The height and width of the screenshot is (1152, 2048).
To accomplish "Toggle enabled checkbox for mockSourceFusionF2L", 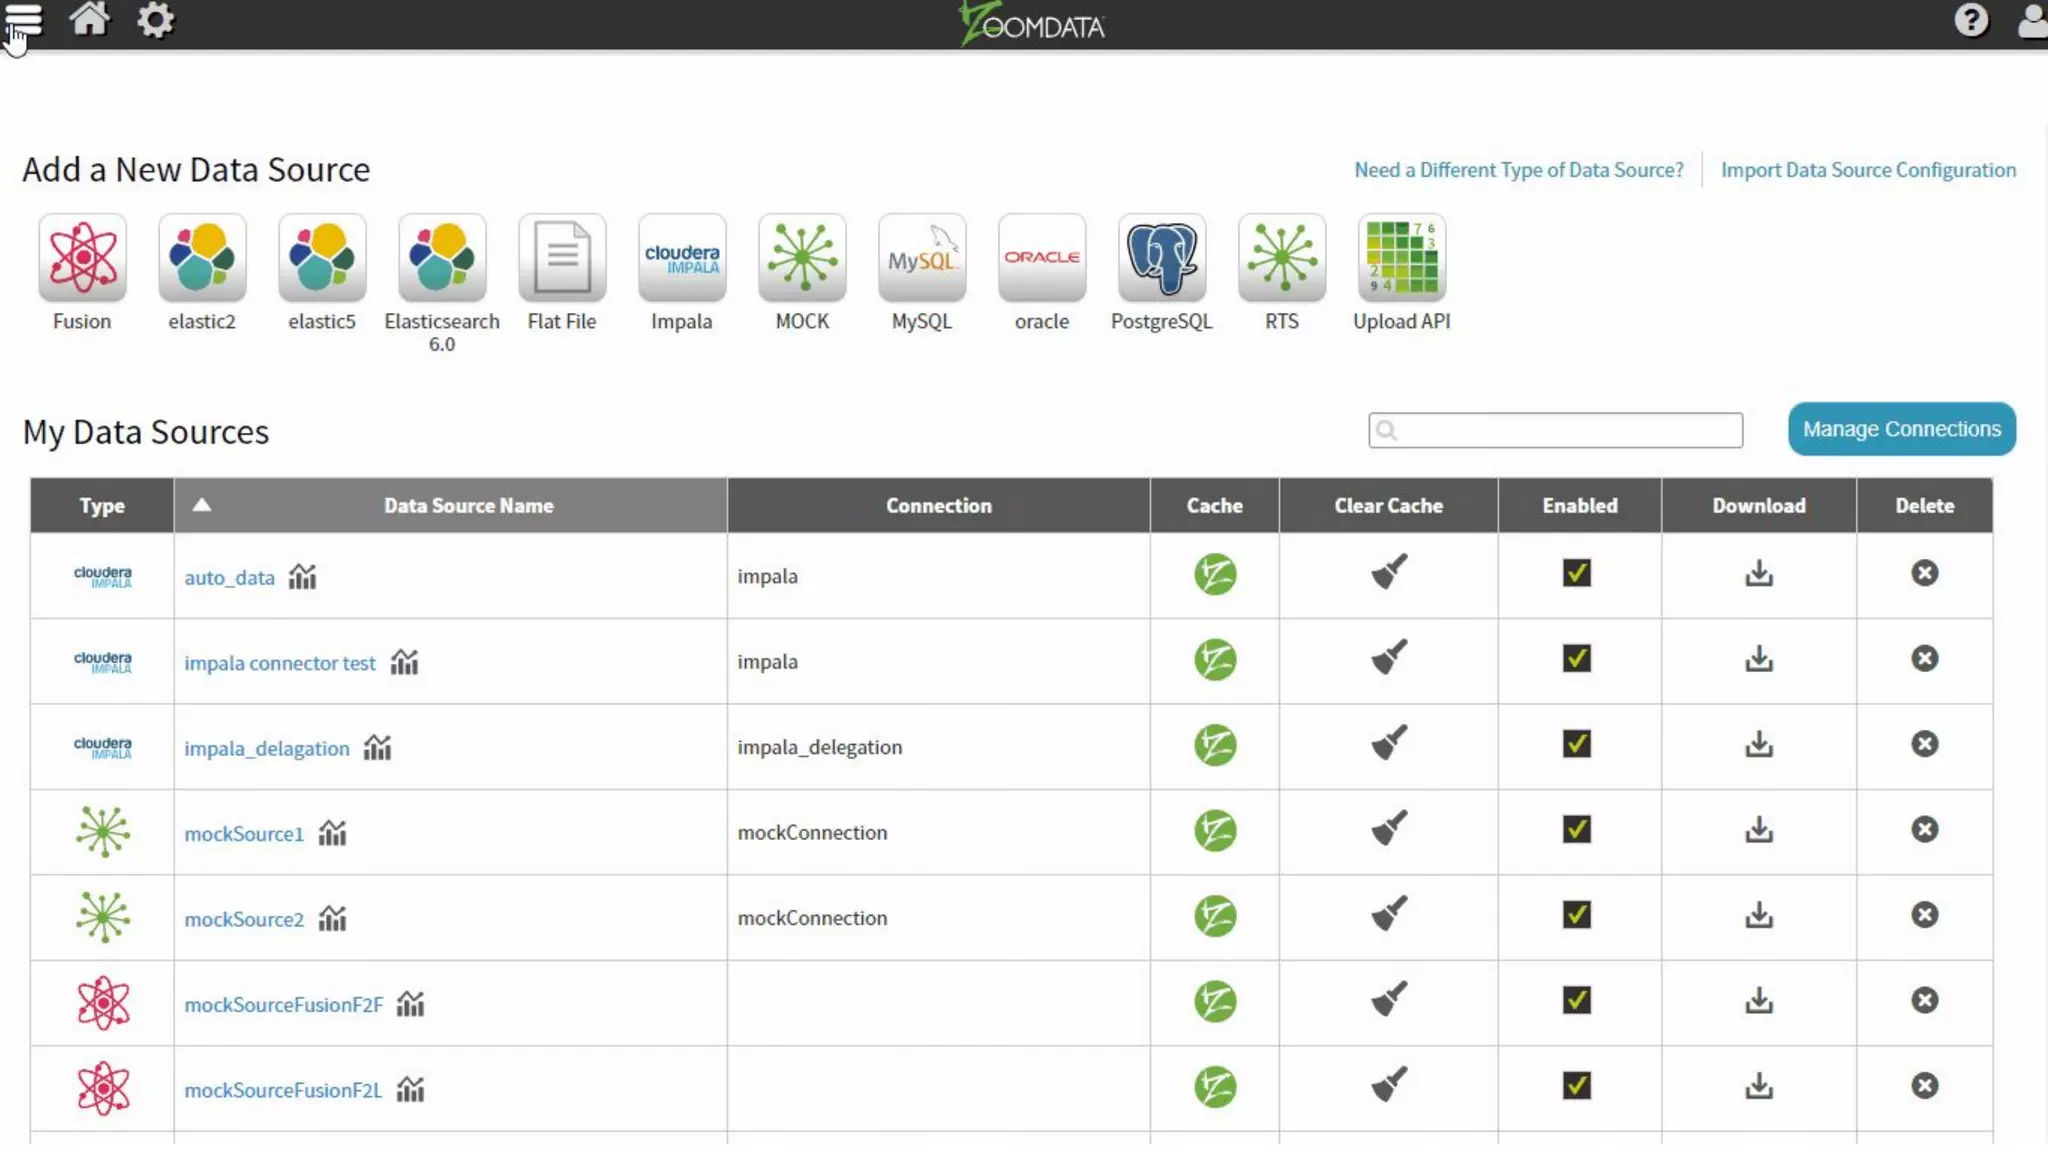I will [1577, 1086].
